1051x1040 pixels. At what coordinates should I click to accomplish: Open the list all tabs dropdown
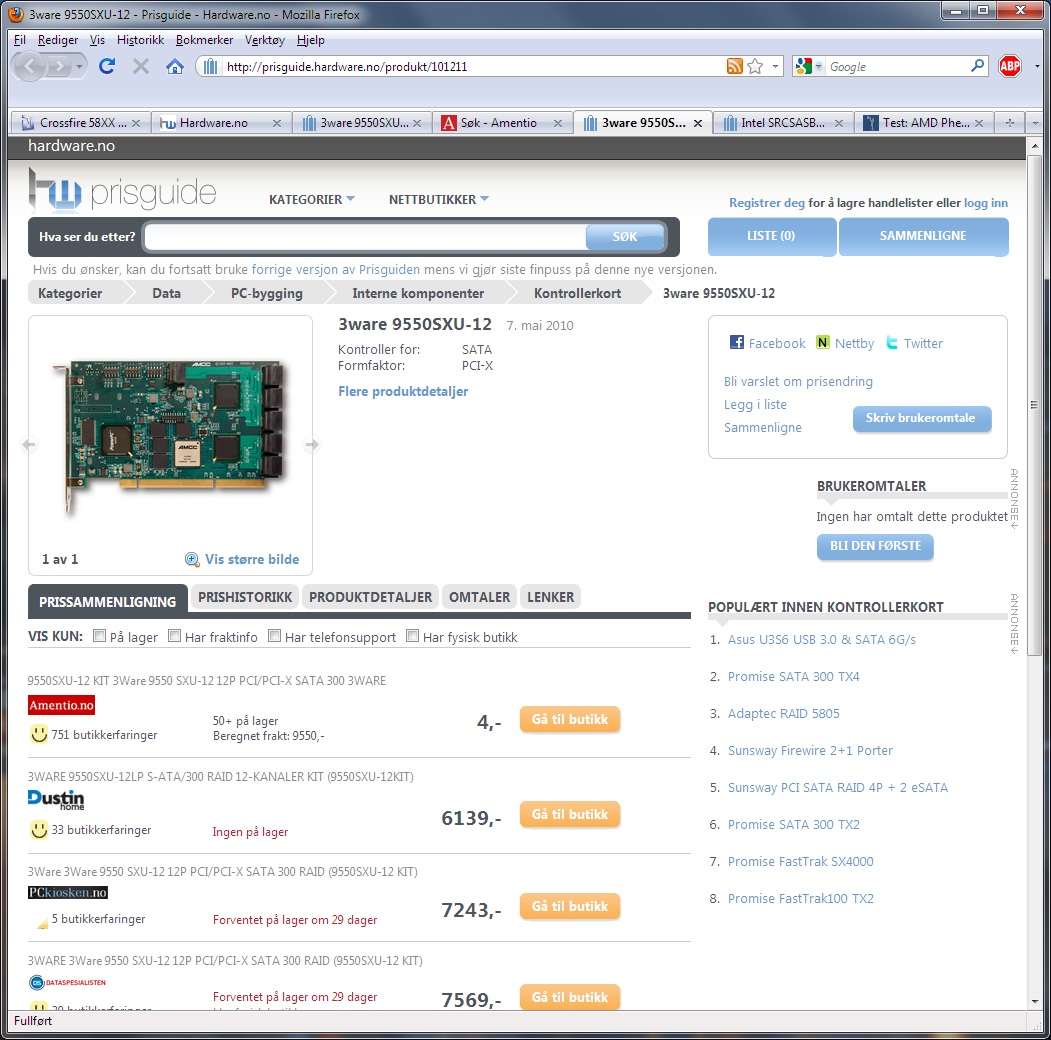[x=1035, y=123]
